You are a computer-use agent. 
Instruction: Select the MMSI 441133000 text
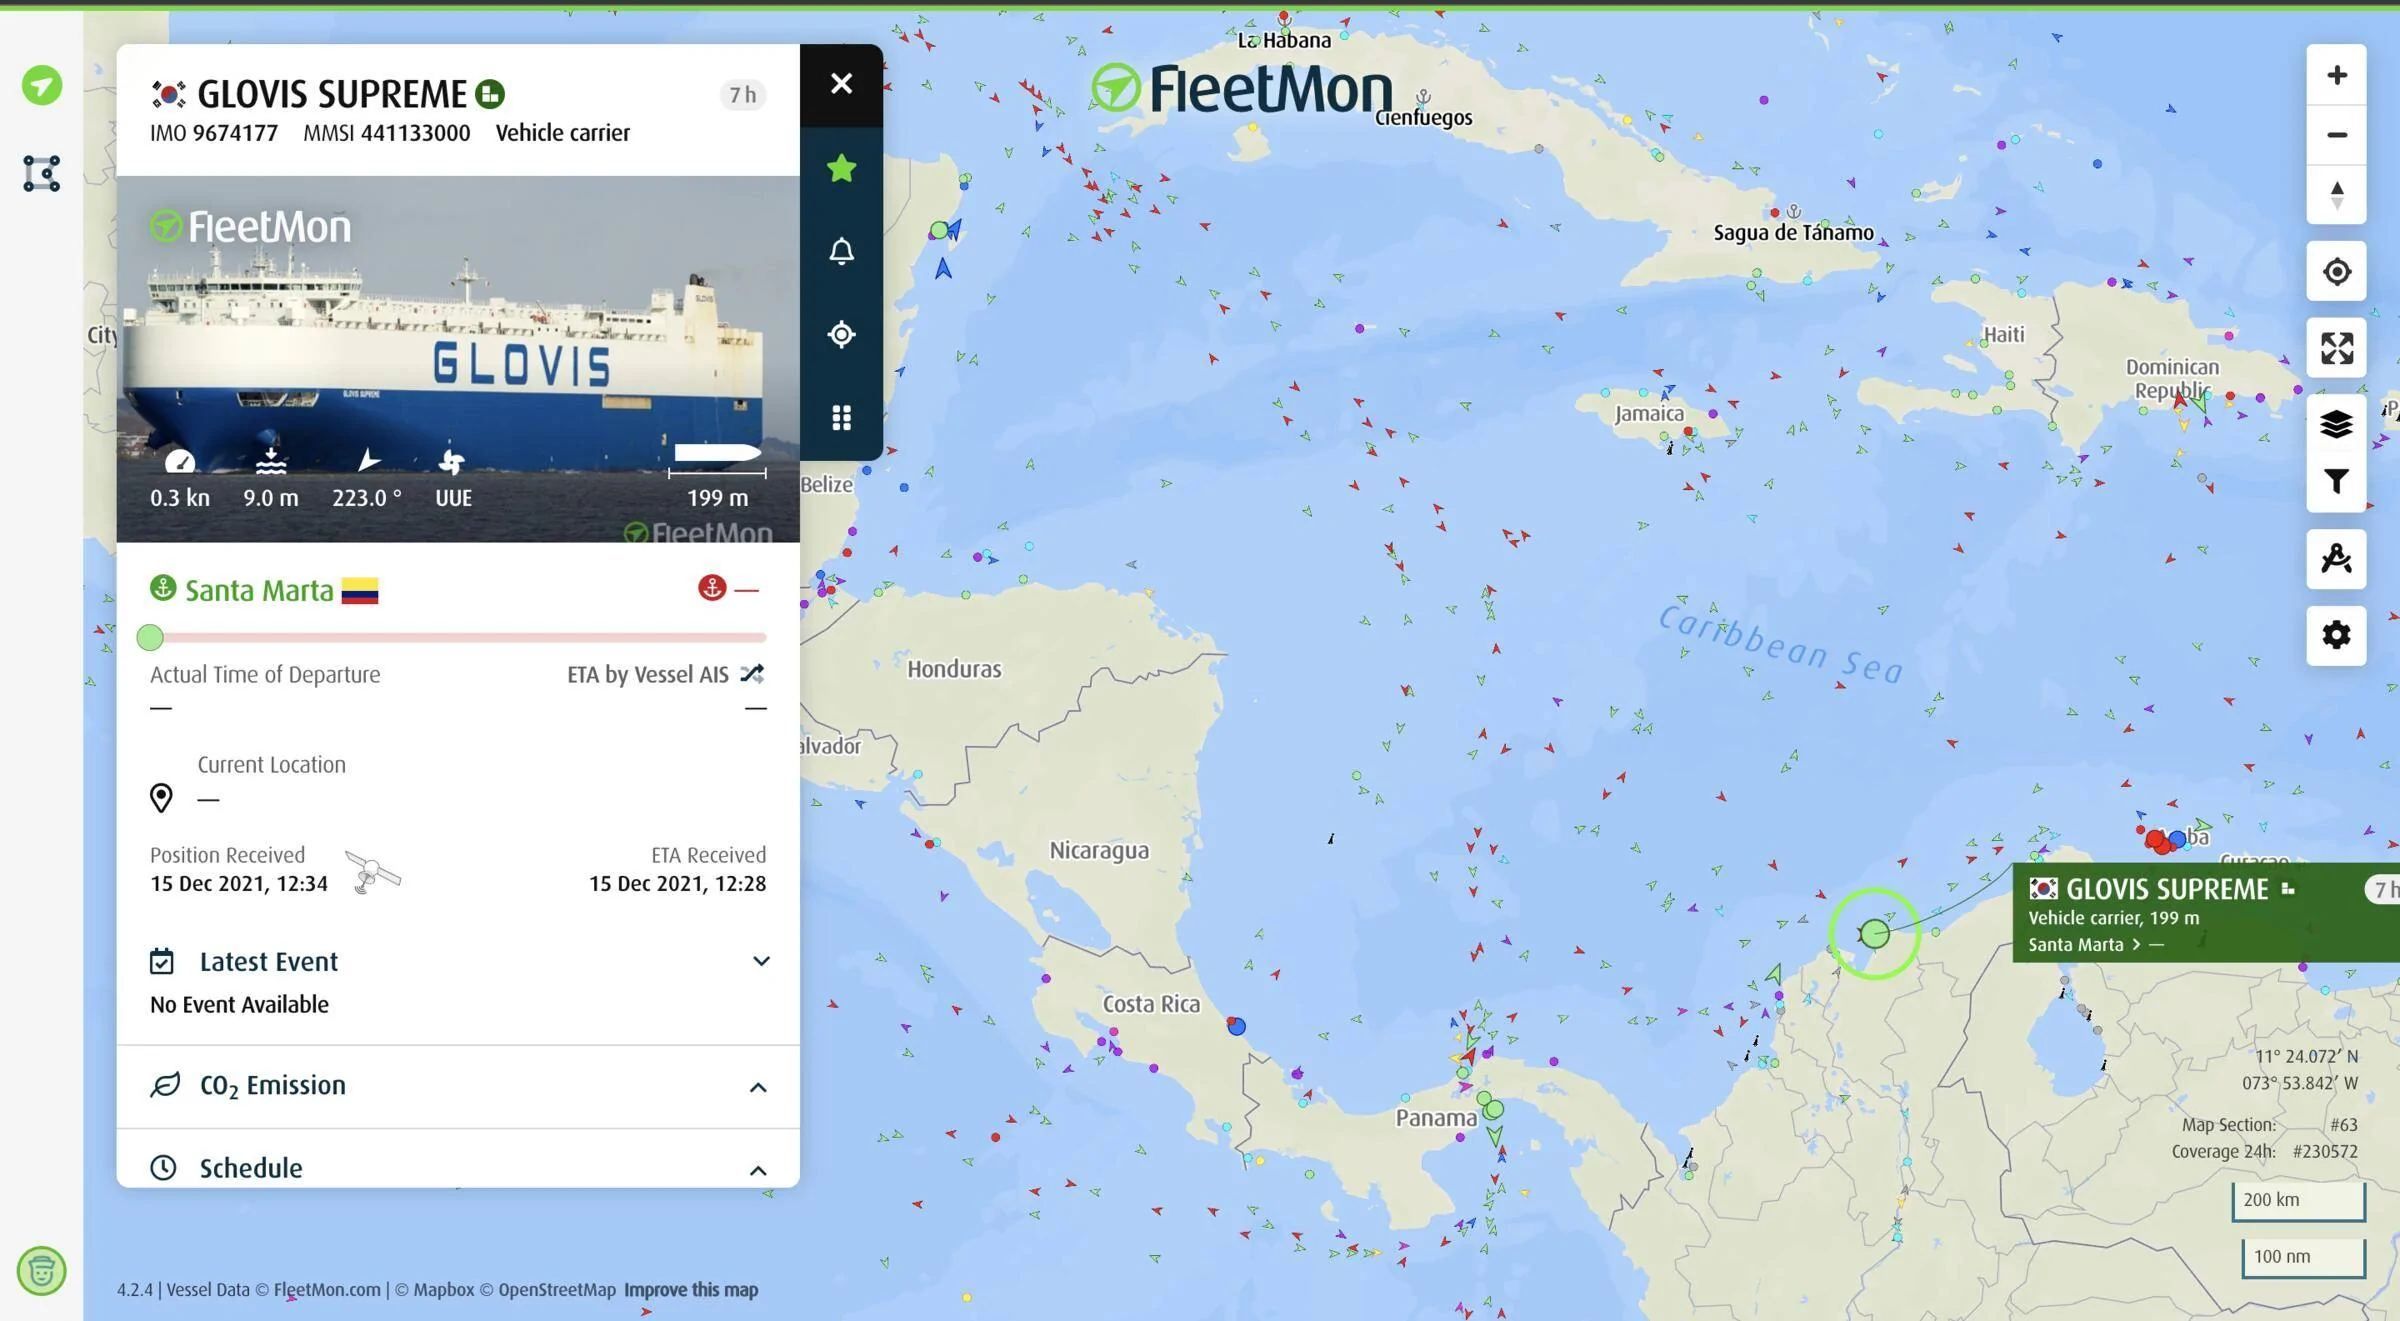(387, 133)
